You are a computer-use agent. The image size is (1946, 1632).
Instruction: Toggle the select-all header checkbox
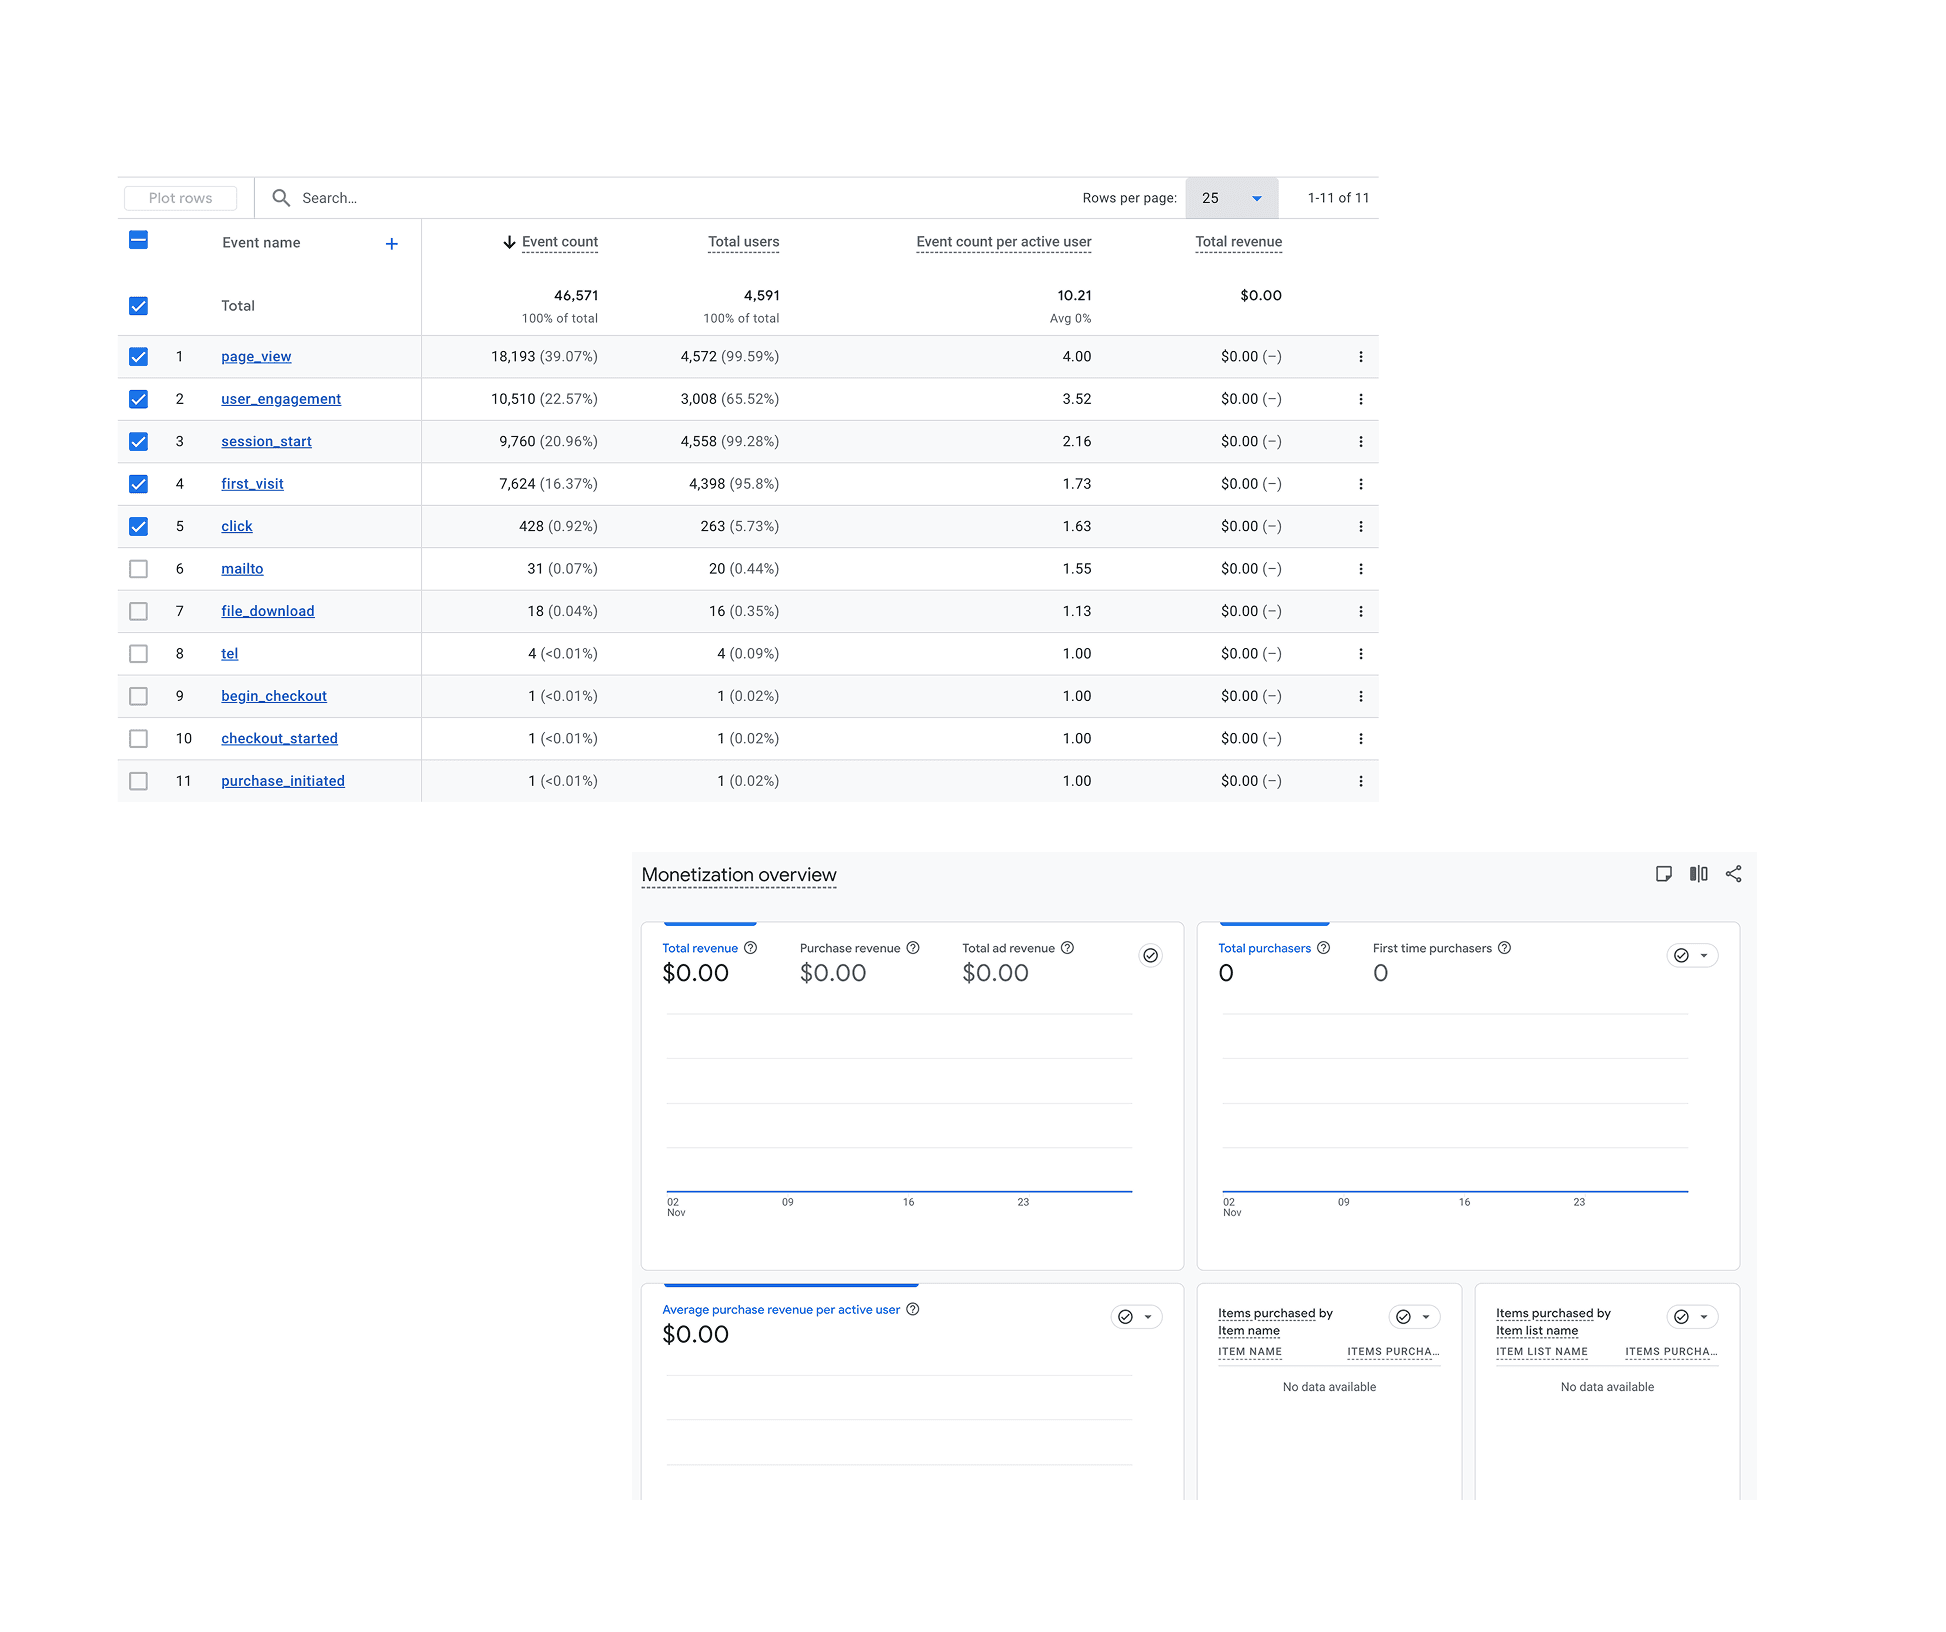pos(139,240)
